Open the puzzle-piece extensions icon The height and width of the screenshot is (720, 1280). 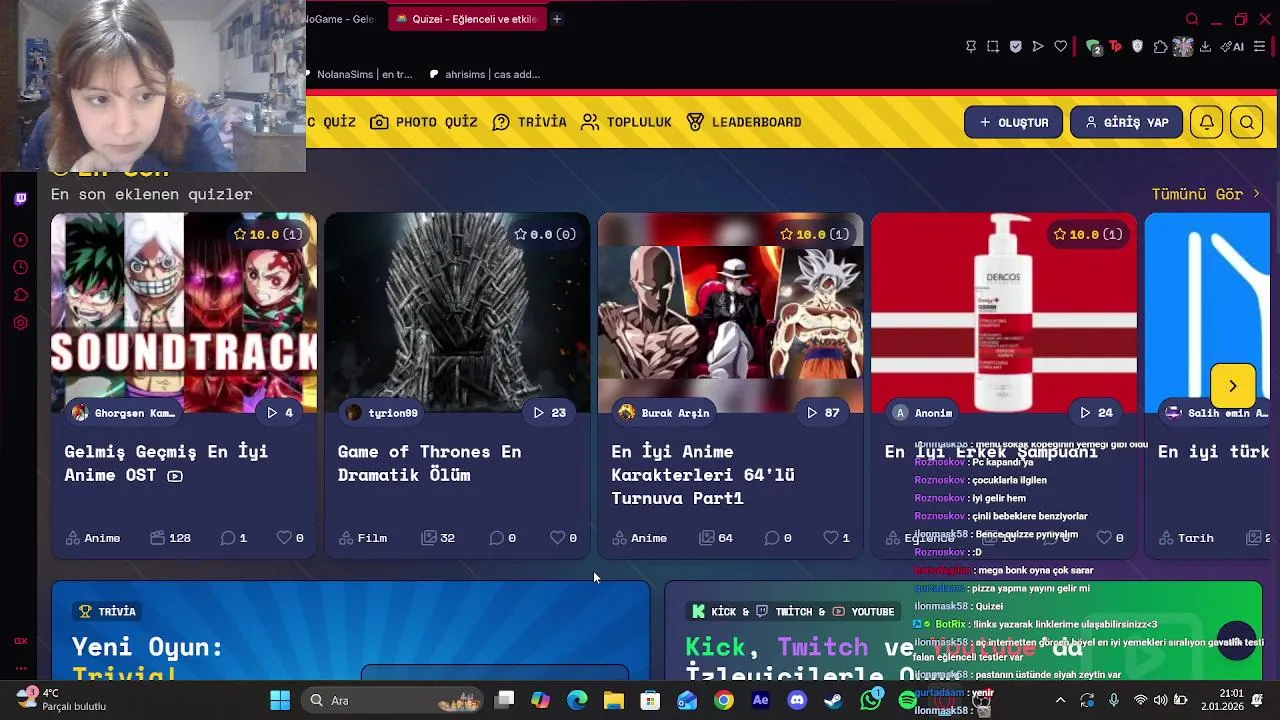pyautogui.click(x=1160, y=47)
